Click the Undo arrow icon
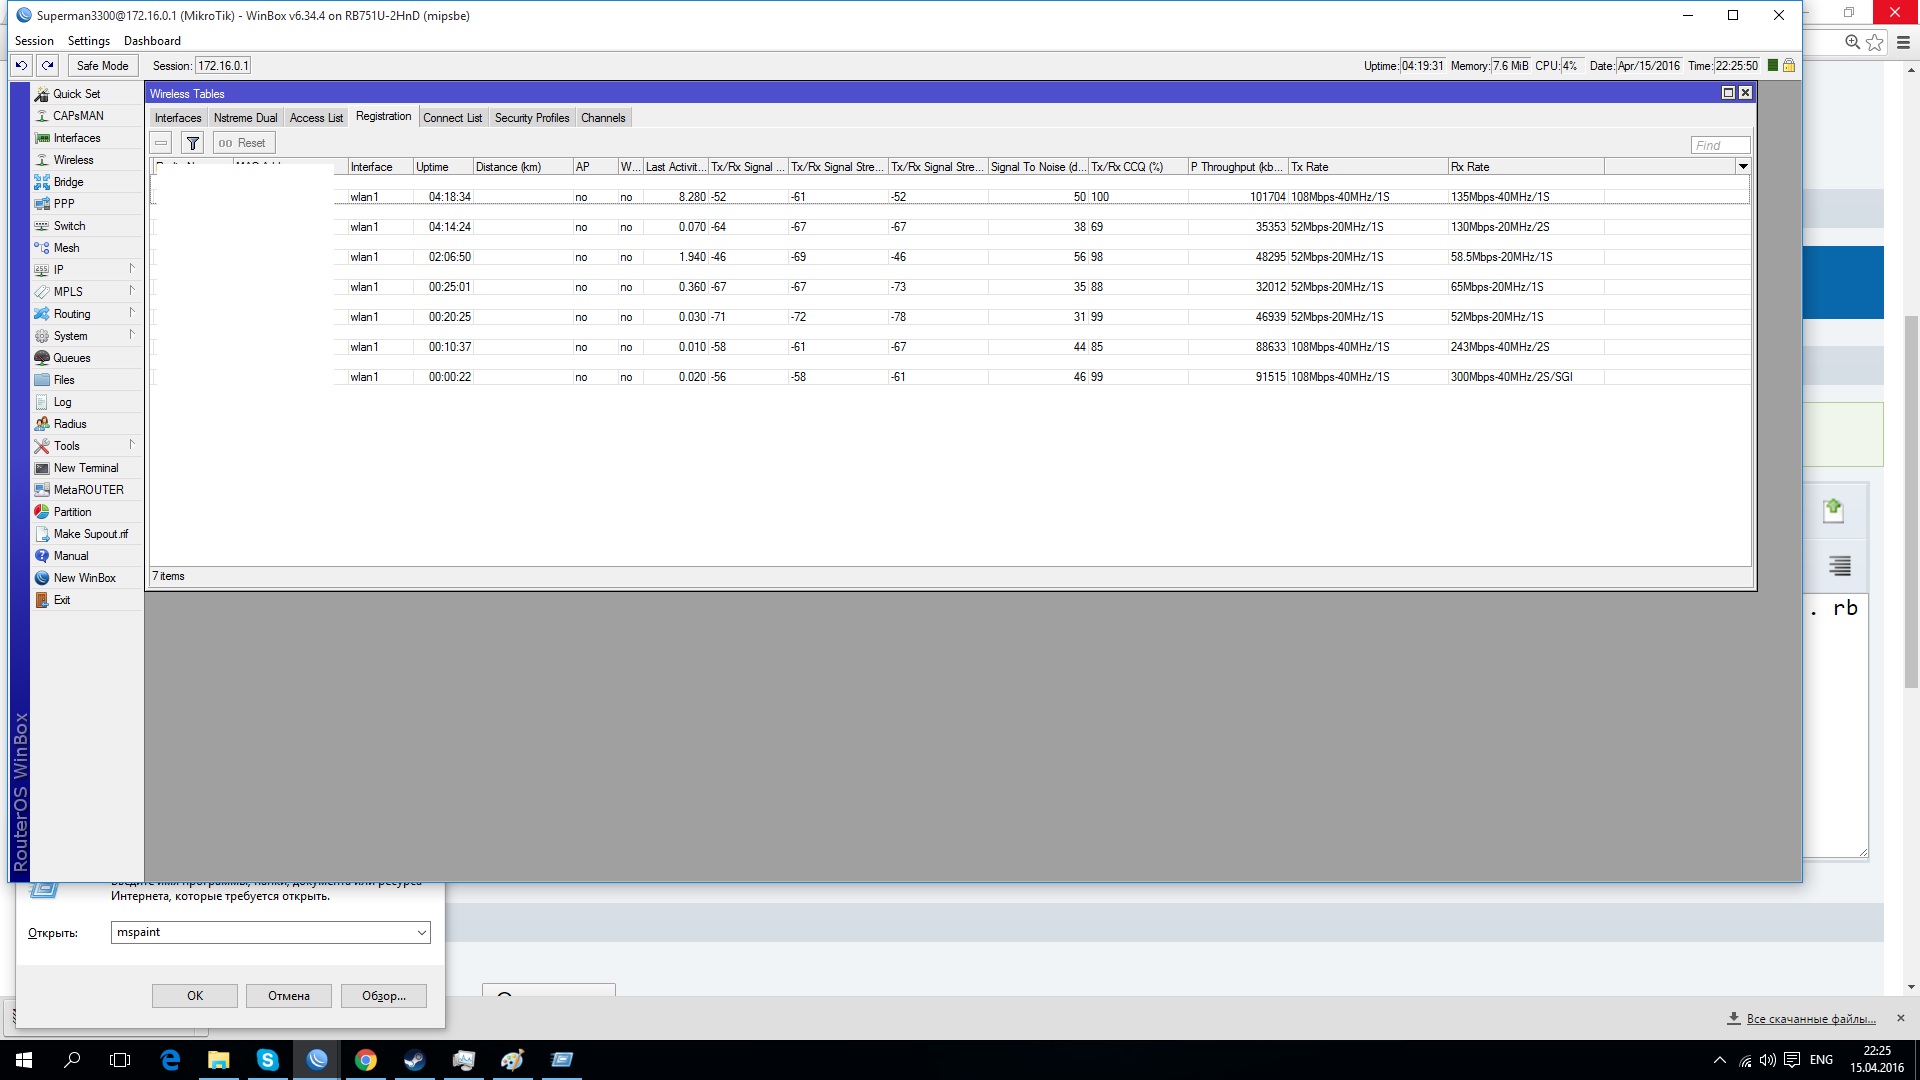The height and width of the screenshot is (1080, 1920). click(x=21, y=66)
